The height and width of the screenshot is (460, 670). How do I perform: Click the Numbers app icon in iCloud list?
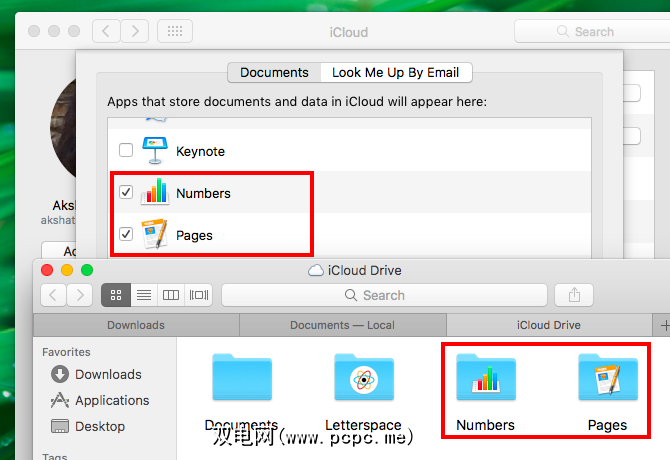click(155, 192)
